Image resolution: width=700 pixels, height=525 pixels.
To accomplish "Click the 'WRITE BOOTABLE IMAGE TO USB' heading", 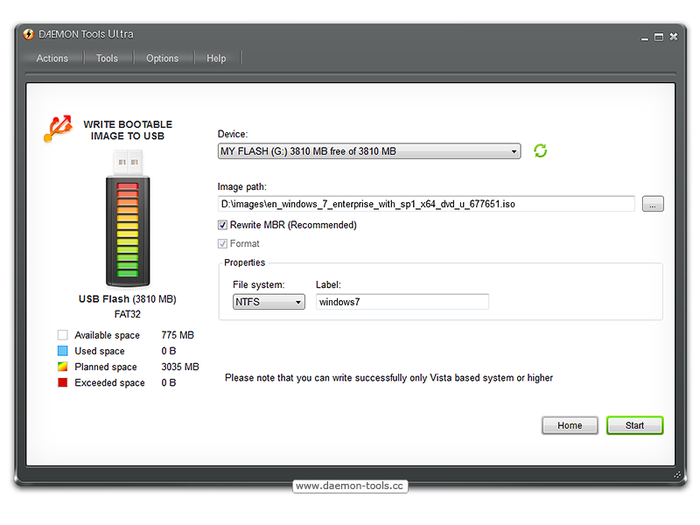I will tap(128, 130).
